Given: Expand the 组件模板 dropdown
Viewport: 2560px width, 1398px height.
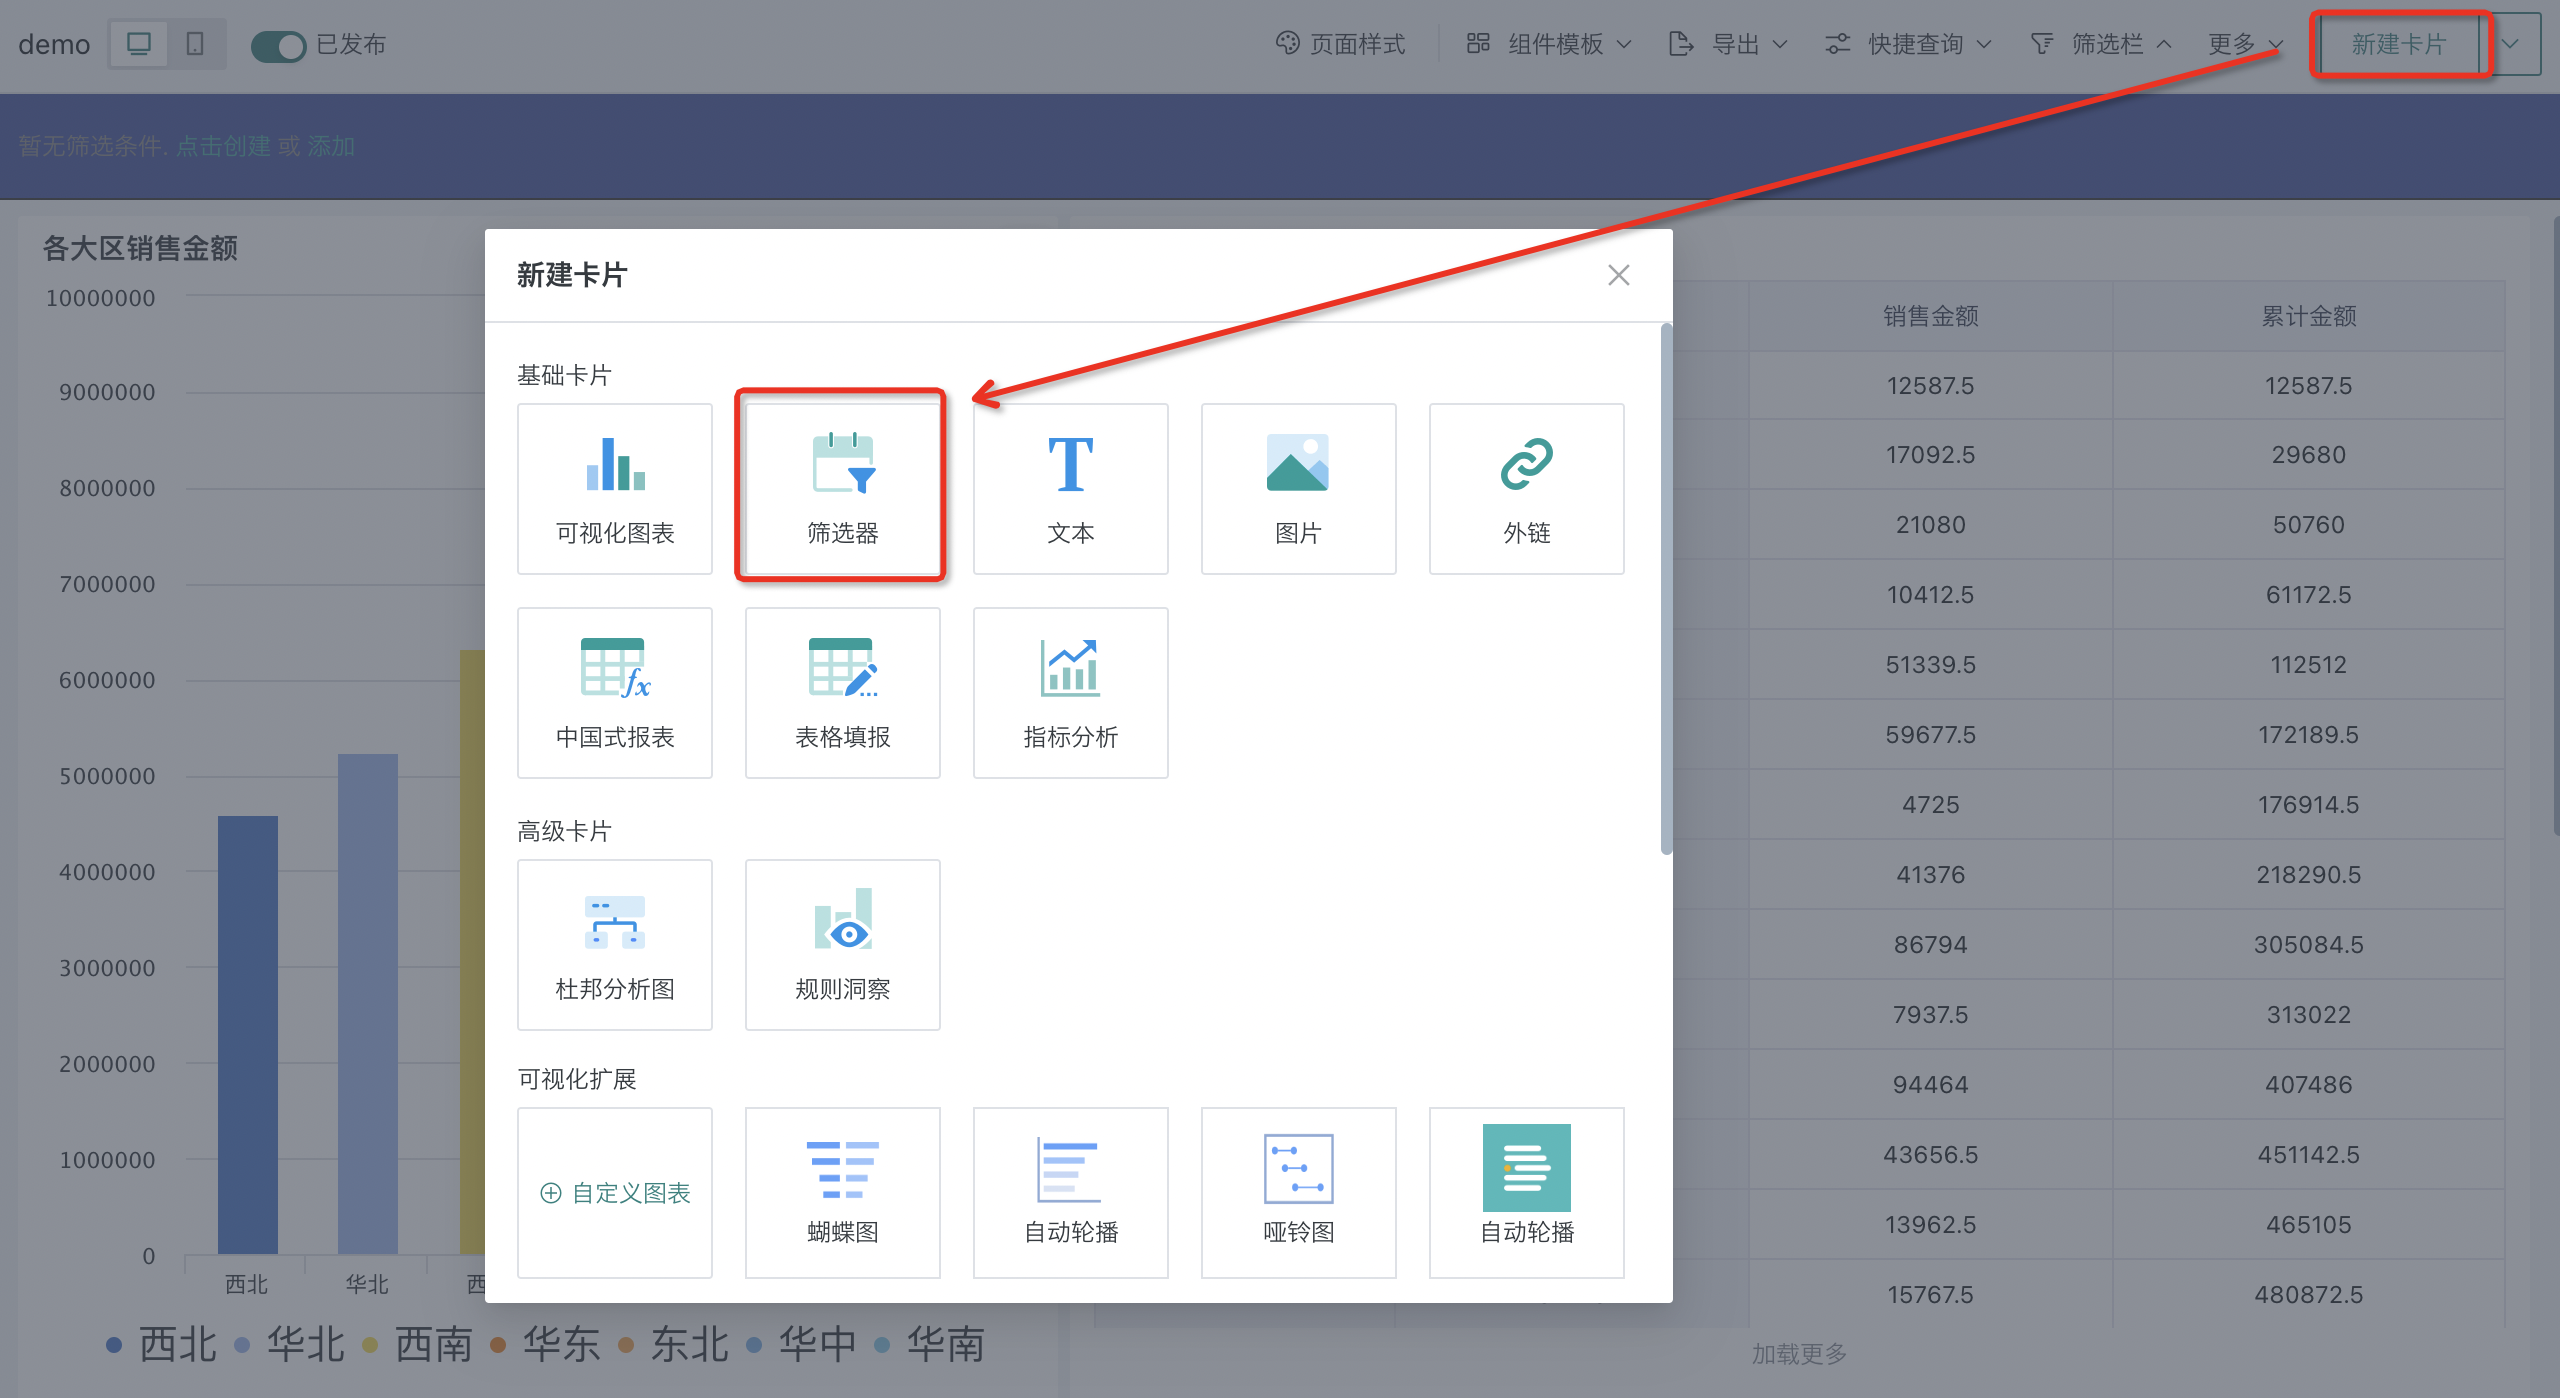Looking at the screenshot, I should coord(1549,44).
